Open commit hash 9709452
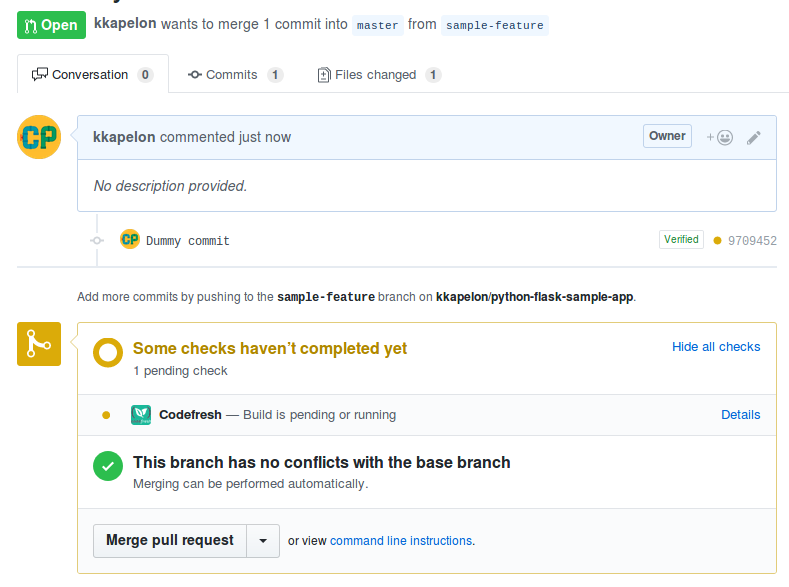 (752, 241)
